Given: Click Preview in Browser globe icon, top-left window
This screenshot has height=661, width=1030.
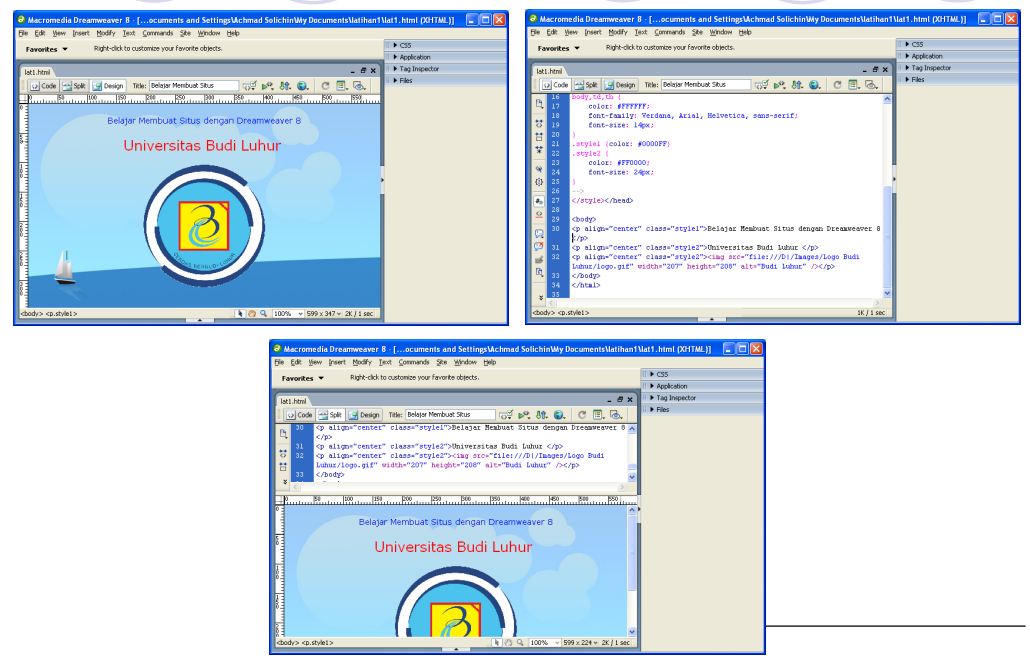Looking at the screenshot, I should (x=301, y=86).
